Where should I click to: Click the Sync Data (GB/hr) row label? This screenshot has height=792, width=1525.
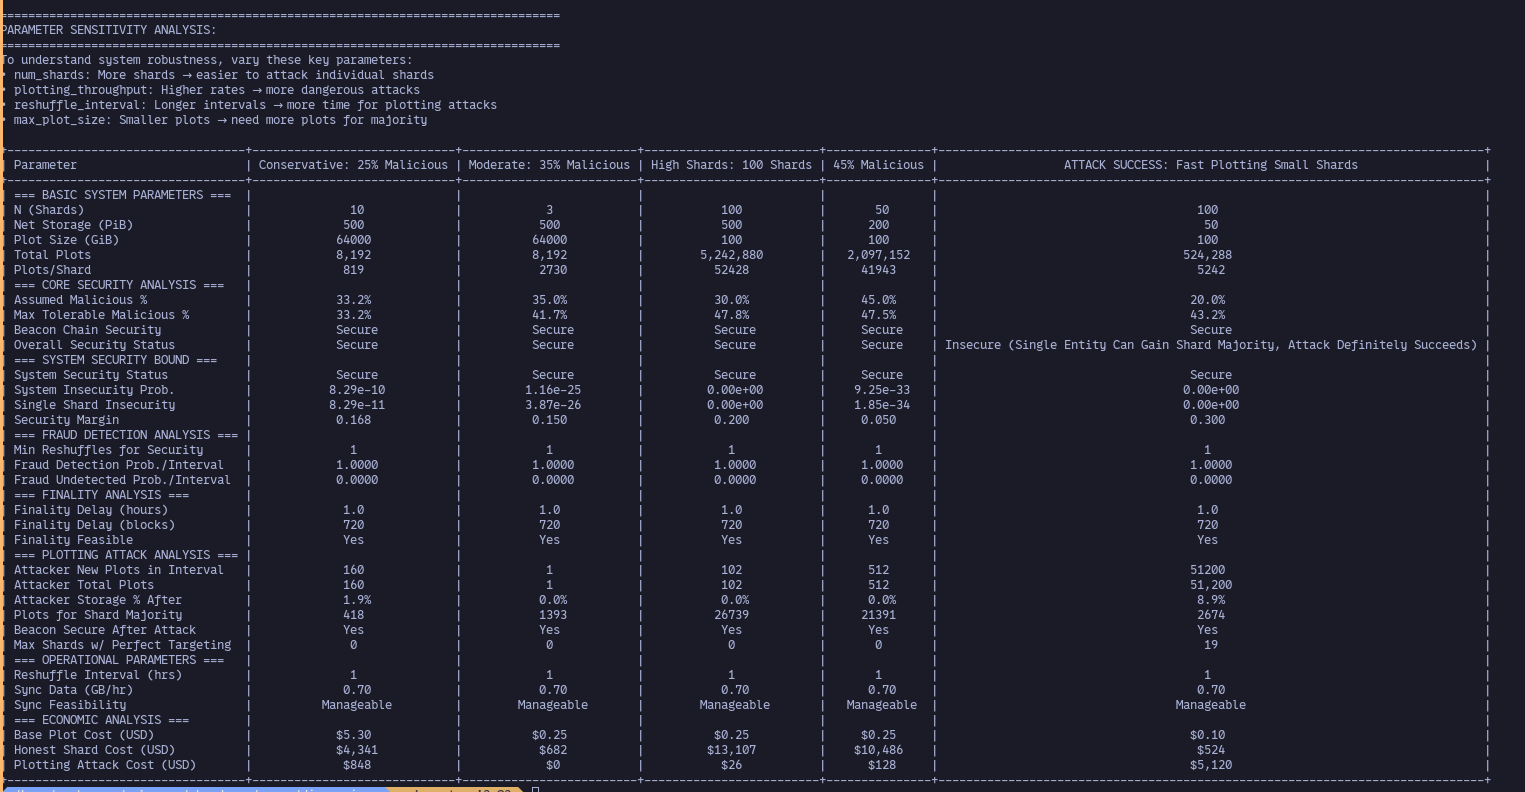(x=73, y=690)
